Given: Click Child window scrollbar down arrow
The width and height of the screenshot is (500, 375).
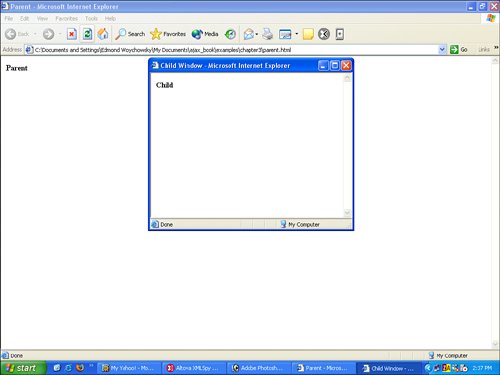Looking at the screenshot, I should 347,212.
